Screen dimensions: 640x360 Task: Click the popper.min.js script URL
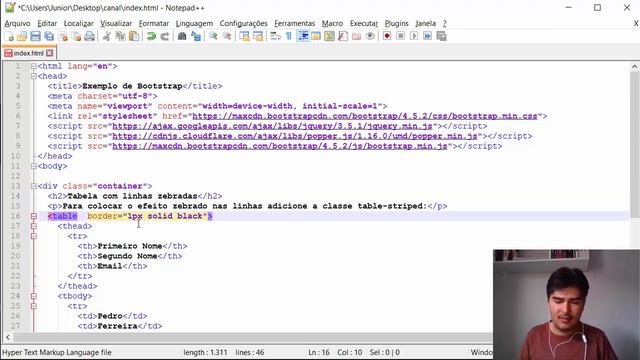[295, 136]
